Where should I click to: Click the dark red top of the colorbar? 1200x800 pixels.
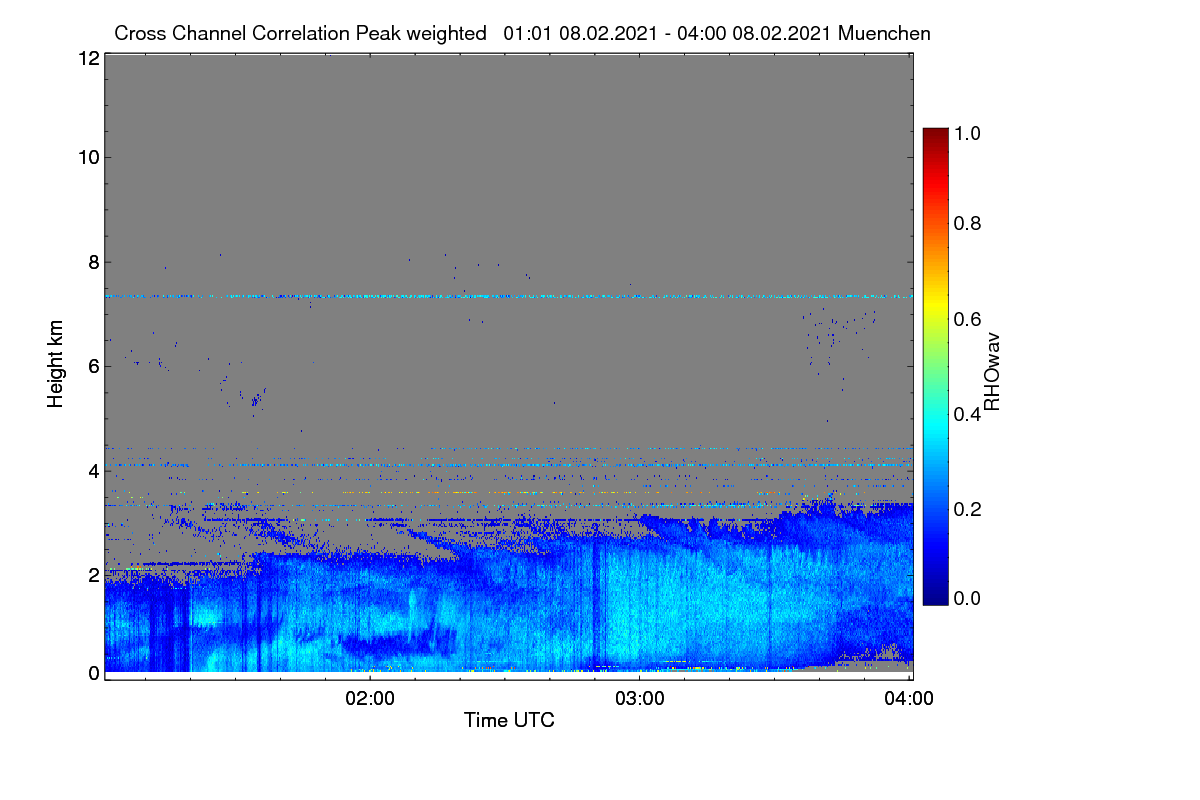click(935, 135)
